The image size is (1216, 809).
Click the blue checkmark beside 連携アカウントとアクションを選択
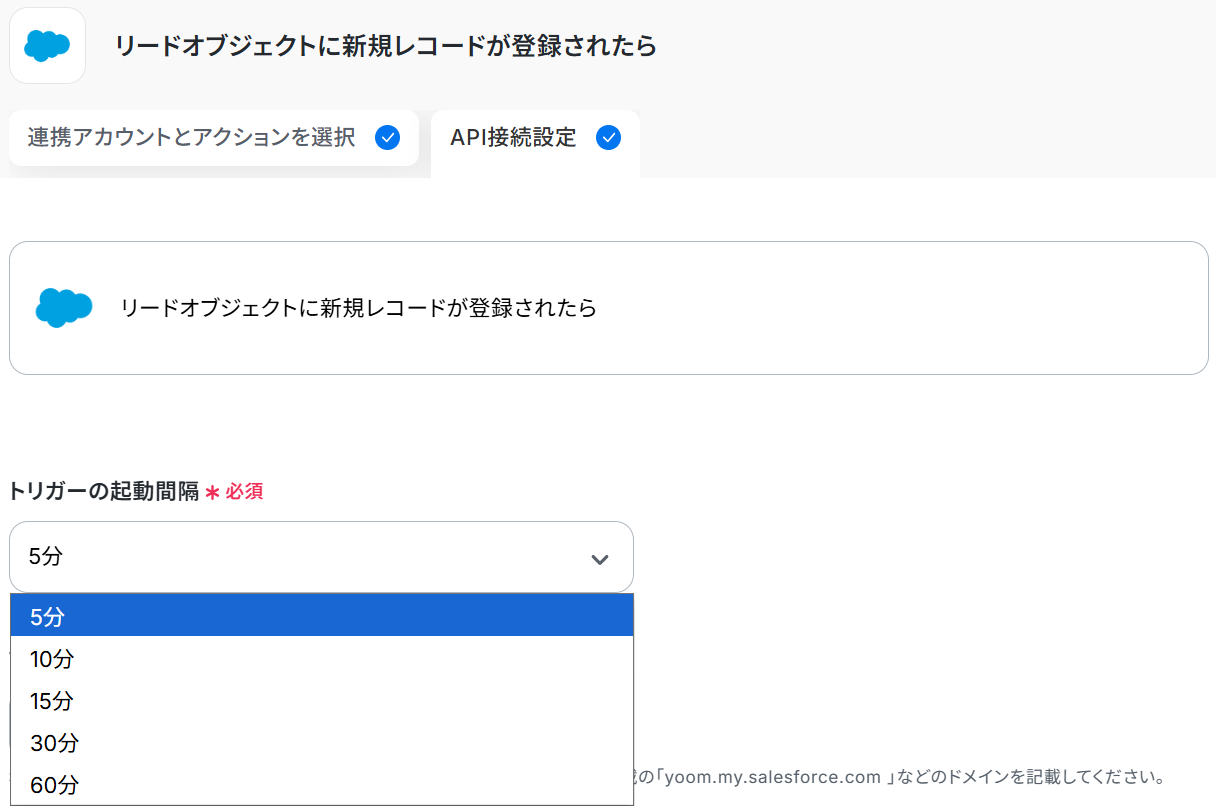coord(387,138)
